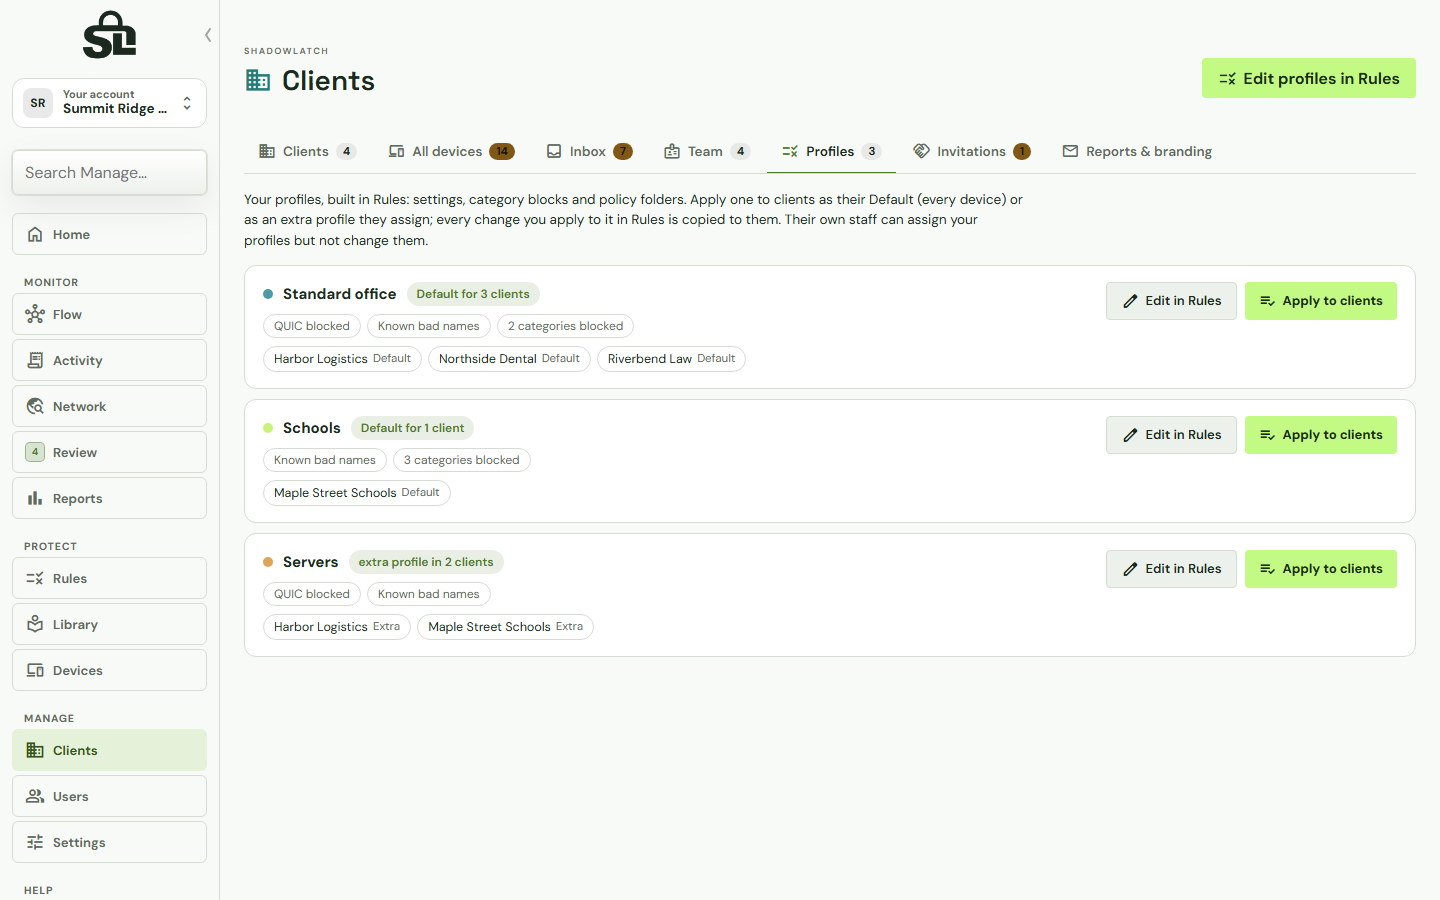Open Devices in the sidebar

click(109, 670)
